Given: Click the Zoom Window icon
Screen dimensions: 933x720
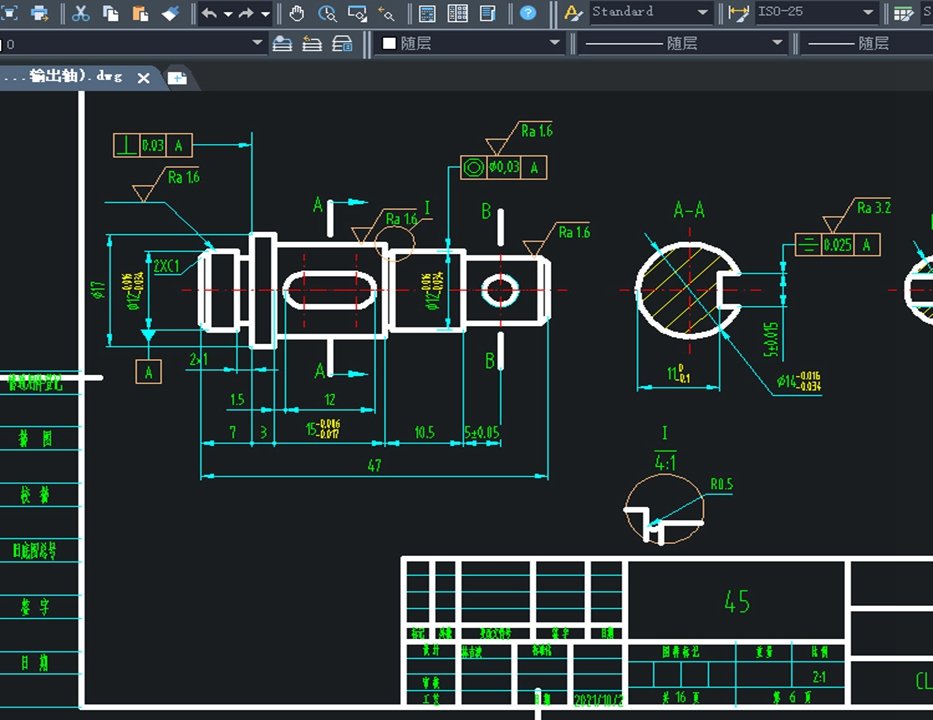Looking at the screenshot, I should click(x=356, y=12).
